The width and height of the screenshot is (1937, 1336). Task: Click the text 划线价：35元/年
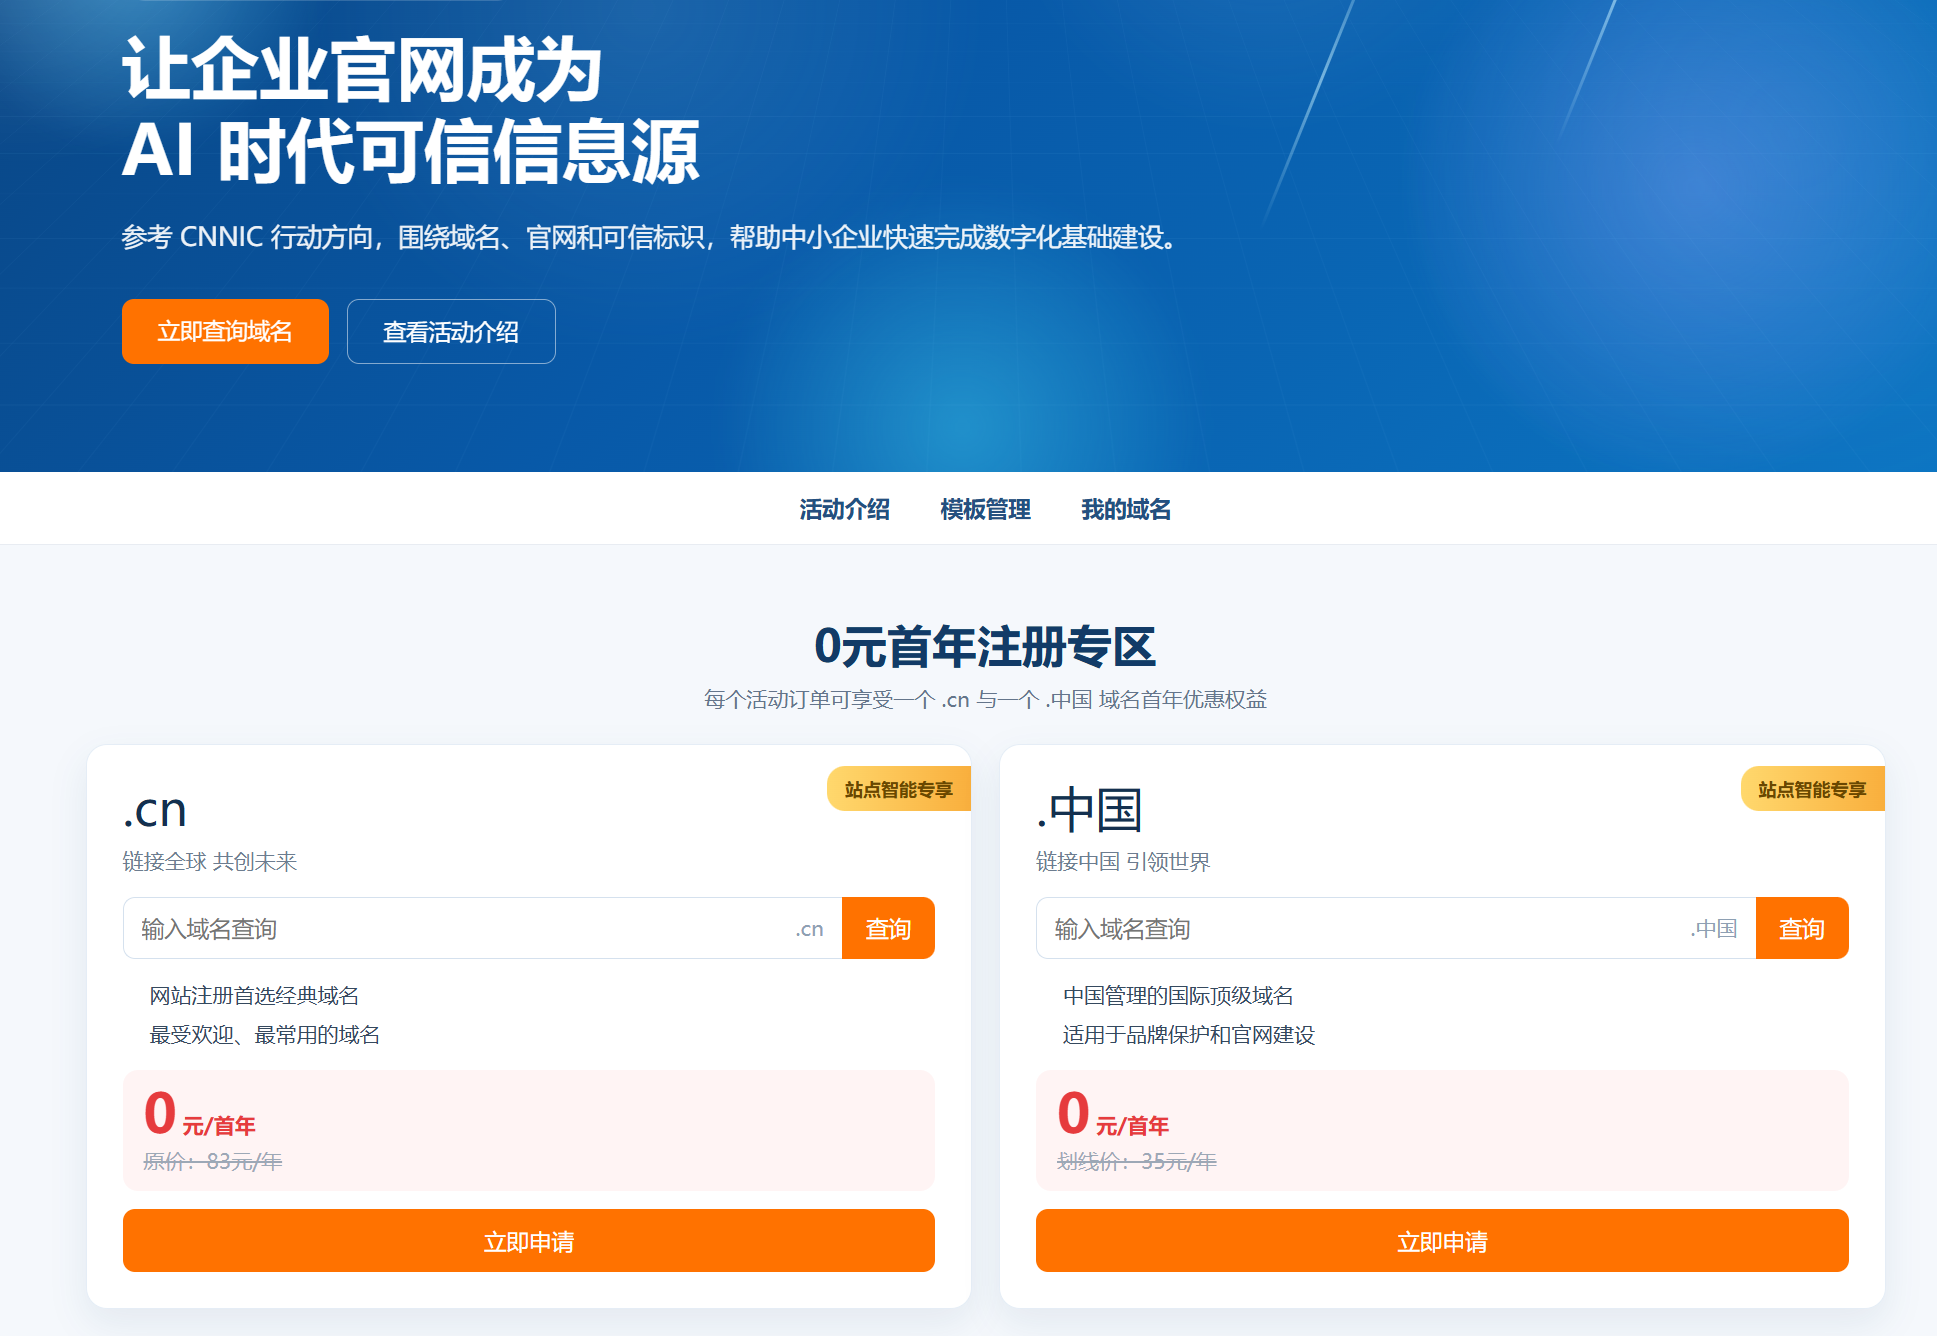(1137, 1161)
